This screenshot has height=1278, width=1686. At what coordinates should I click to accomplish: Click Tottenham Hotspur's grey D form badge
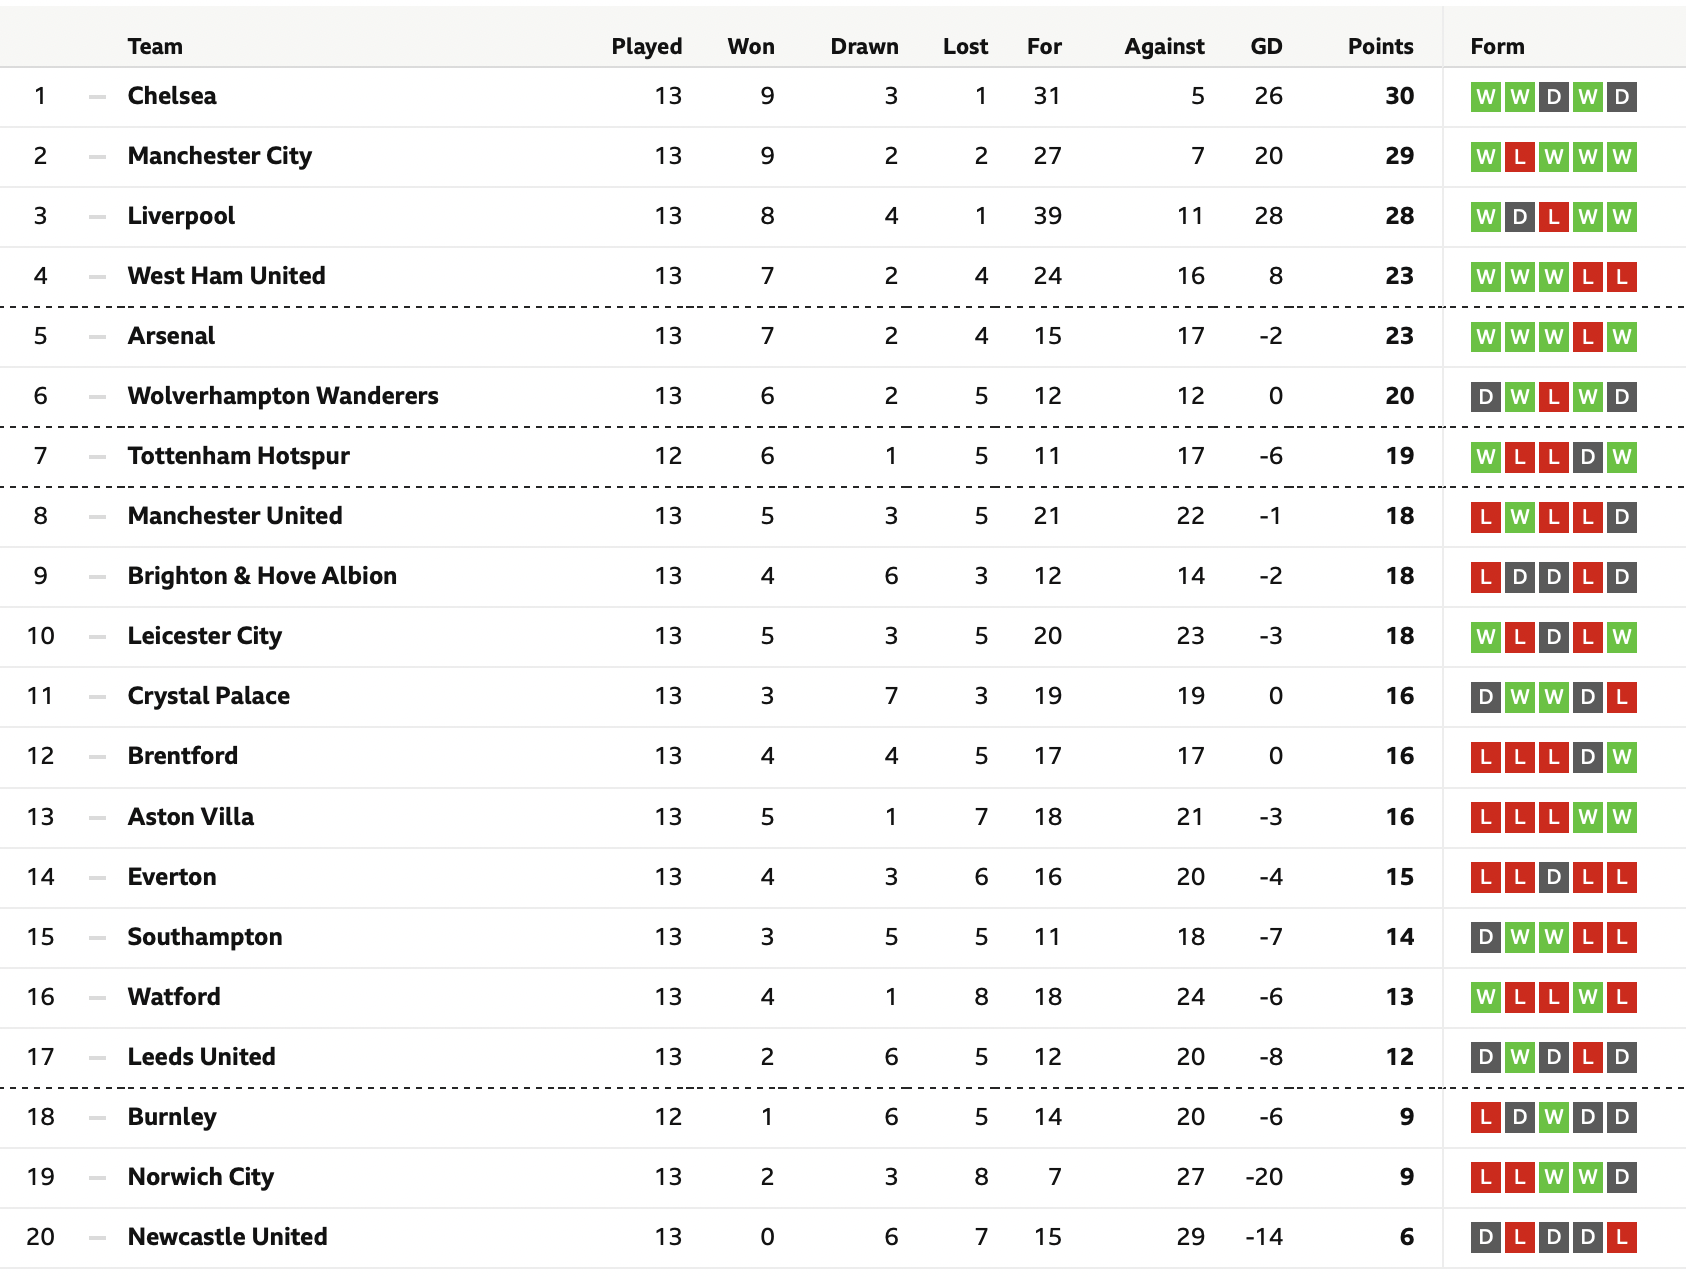click(x=1588, y=457)
